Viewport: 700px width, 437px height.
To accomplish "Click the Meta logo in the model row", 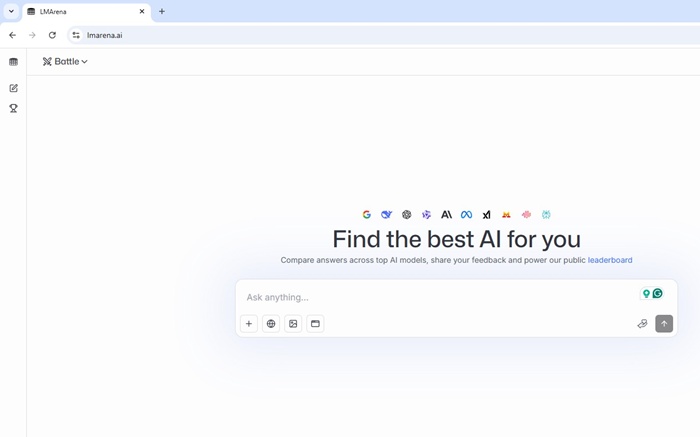I will (x=466, y=215).
